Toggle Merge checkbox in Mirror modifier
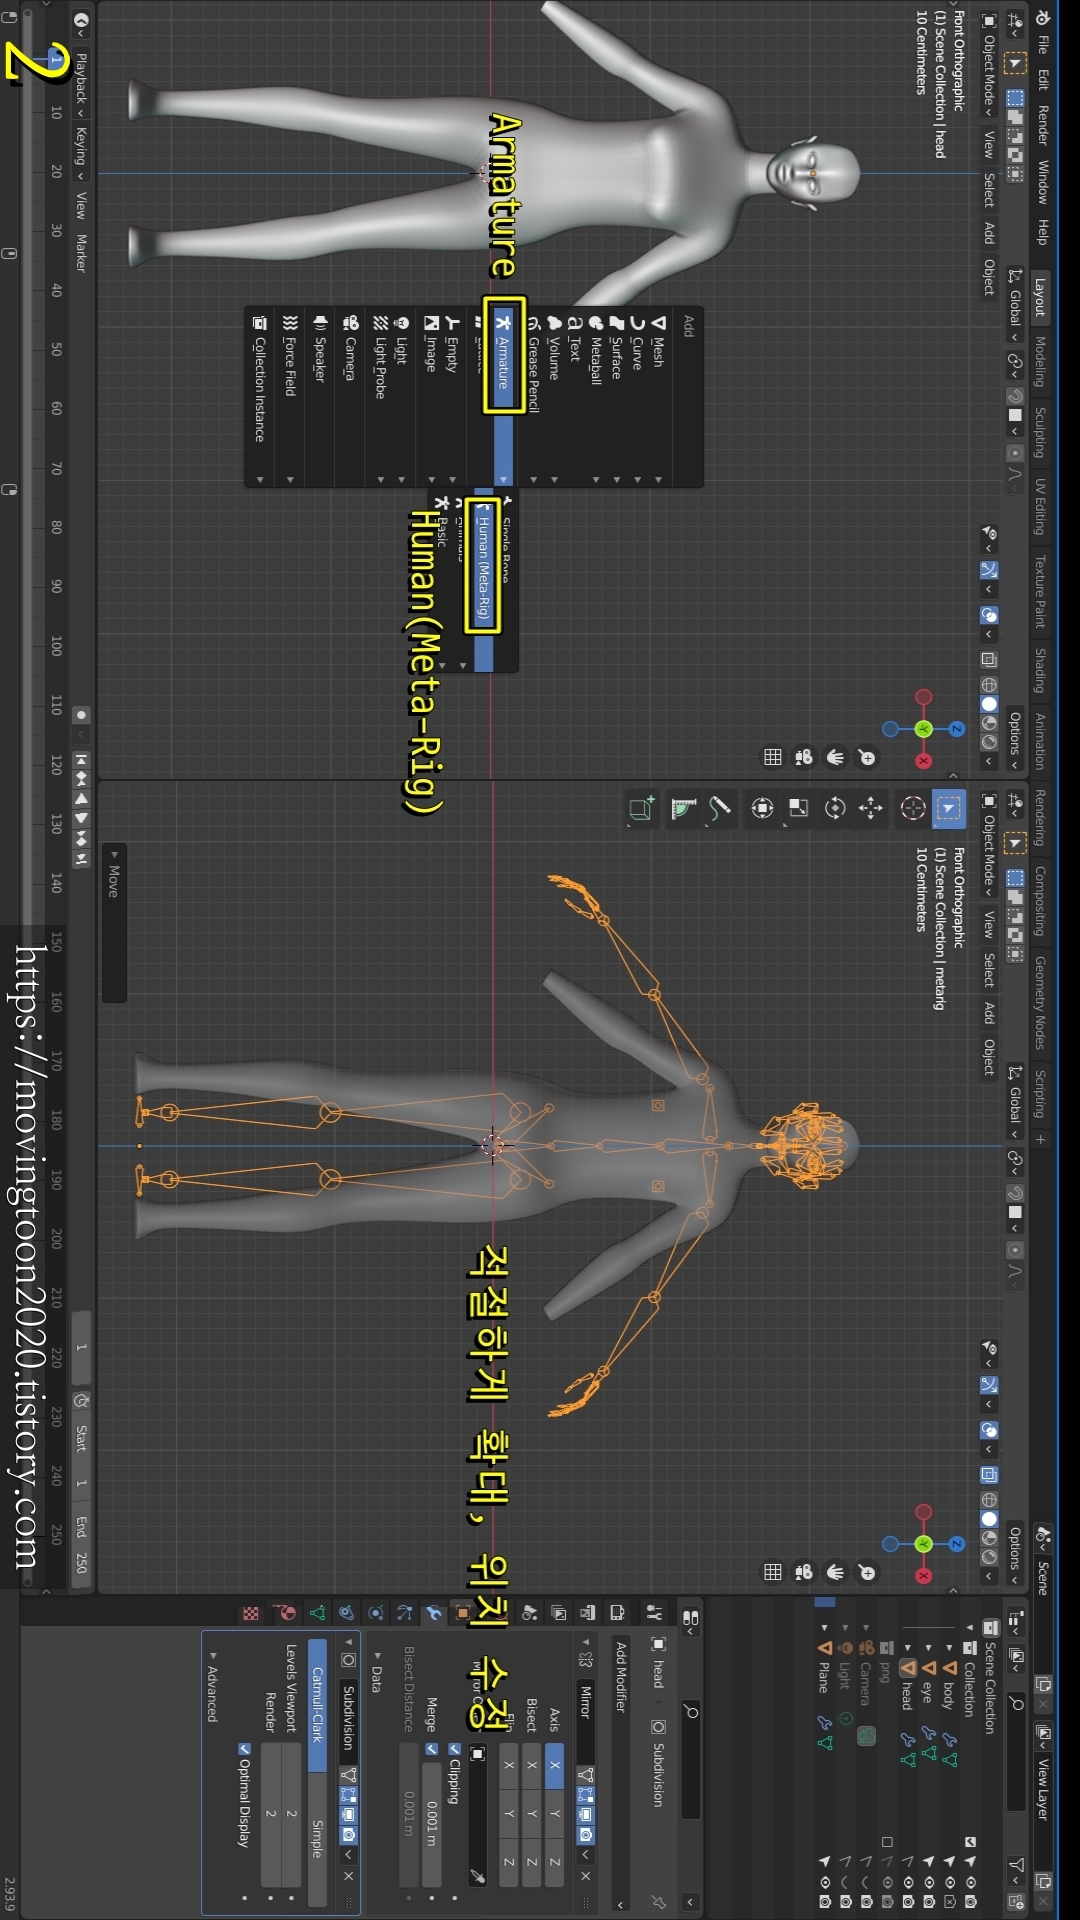The height and width of the screenshot is (1920, 1080). (x=432, y=1749)
